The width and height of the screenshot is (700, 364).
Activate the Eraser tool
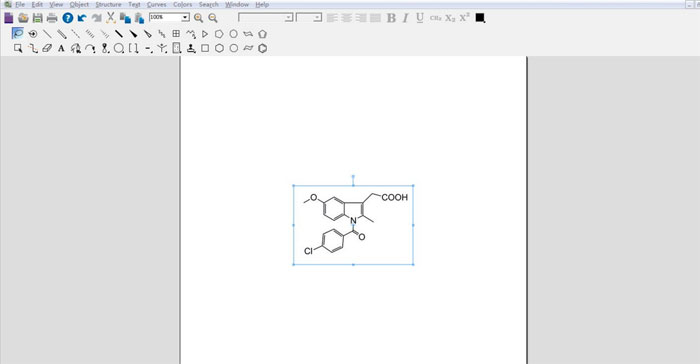47,48
